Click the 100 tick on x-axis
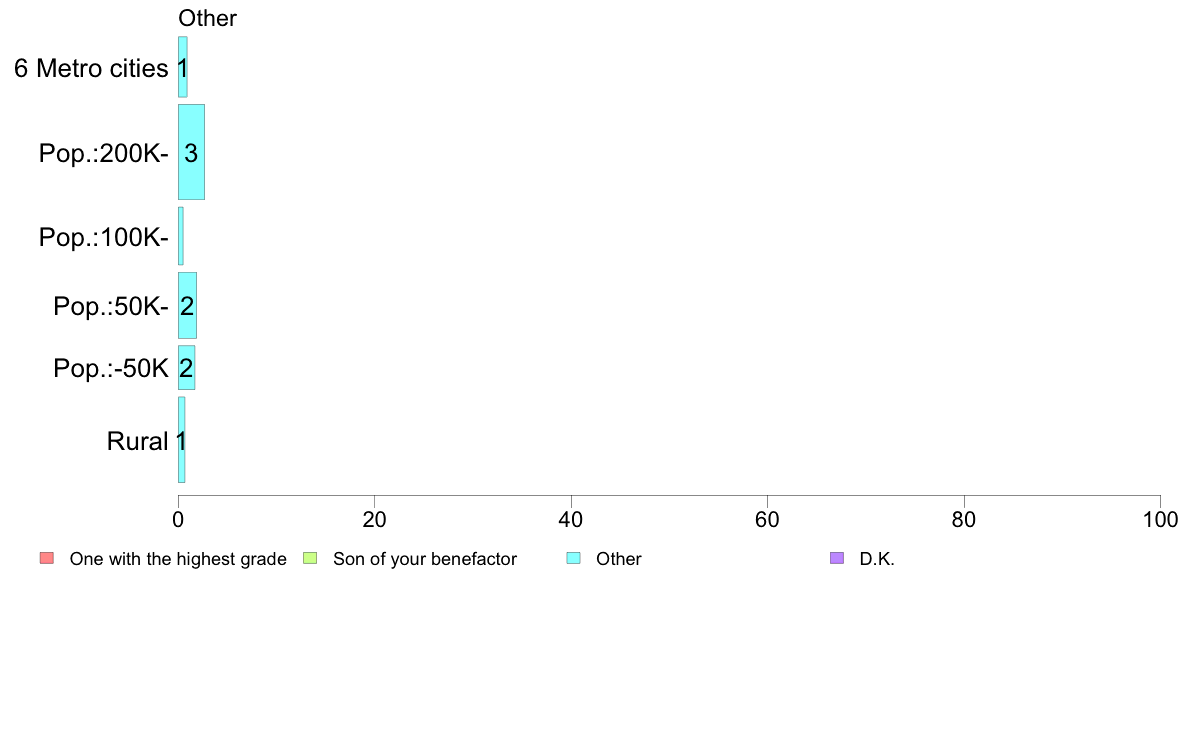The height and width of the screenshot is (736, 1188). 1160,519
